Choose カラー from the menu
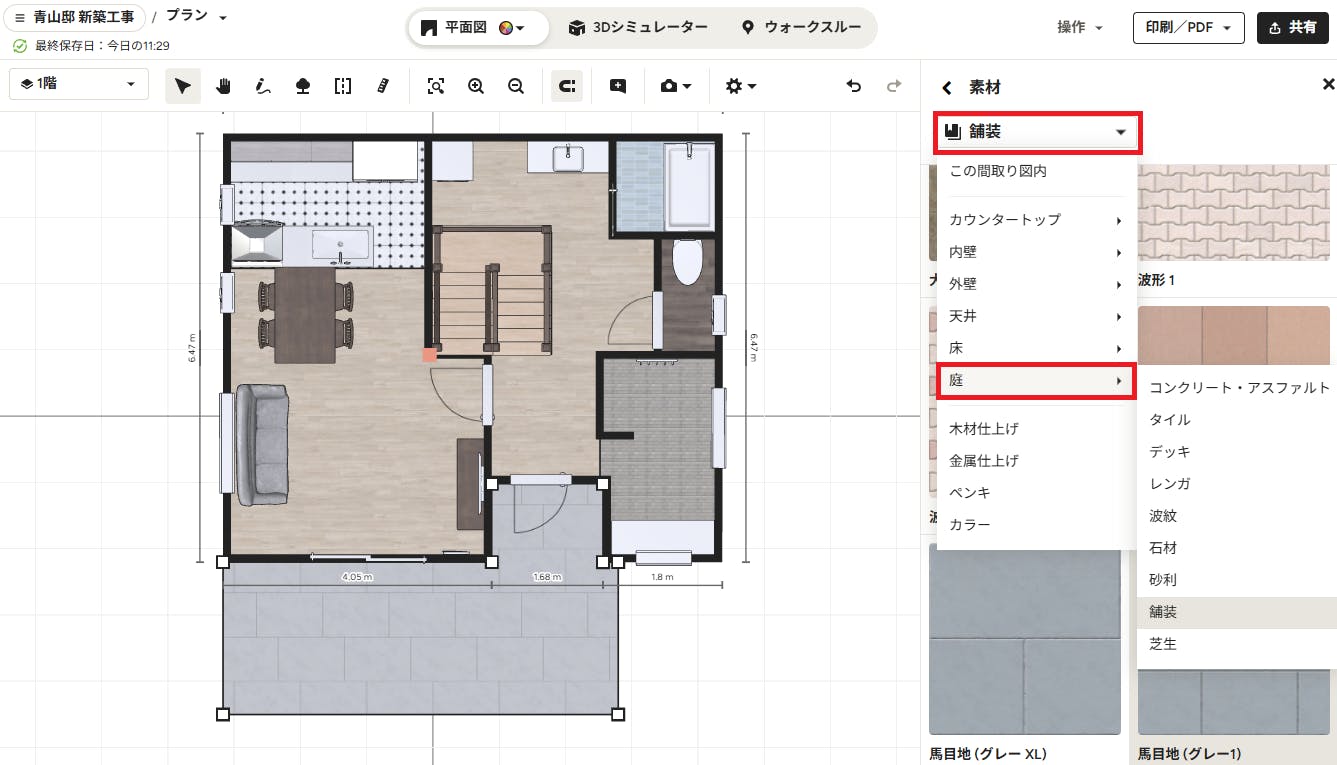Screen dimensions: 1337x765 [1037, 525]
